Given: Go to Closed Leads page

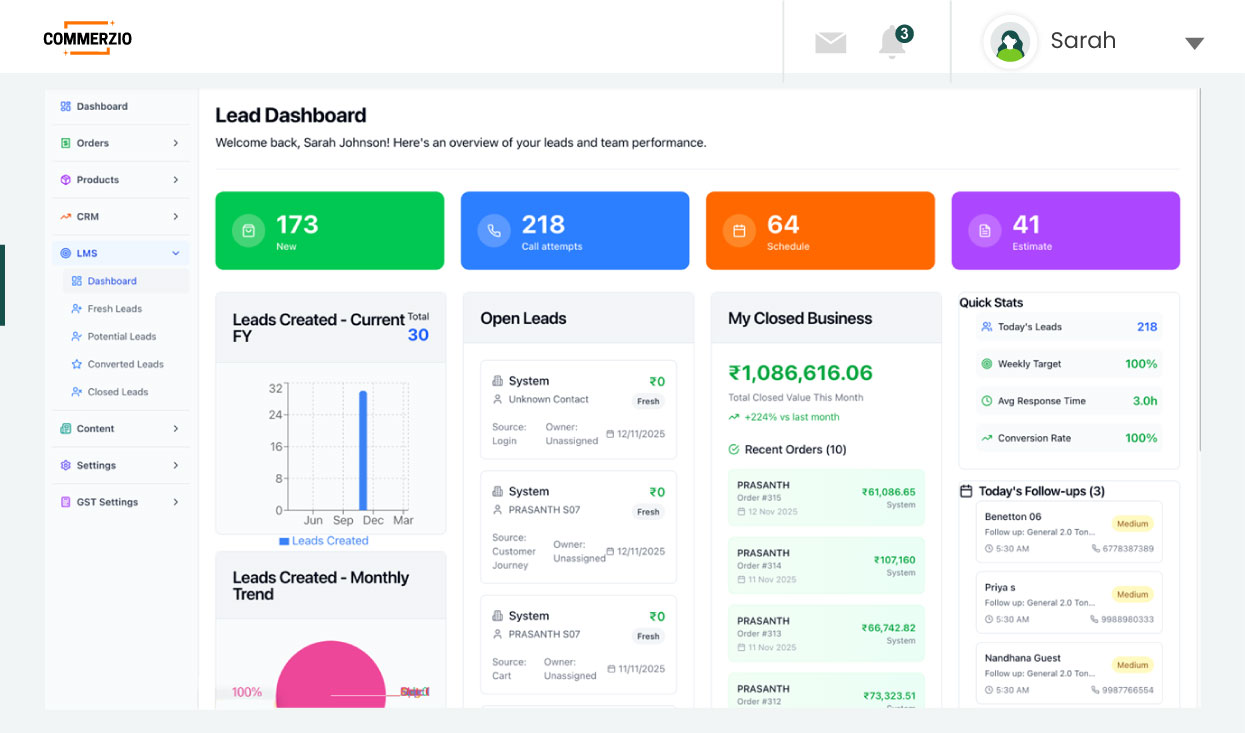Looking at the screenshot, I should (x=117, y=392).
